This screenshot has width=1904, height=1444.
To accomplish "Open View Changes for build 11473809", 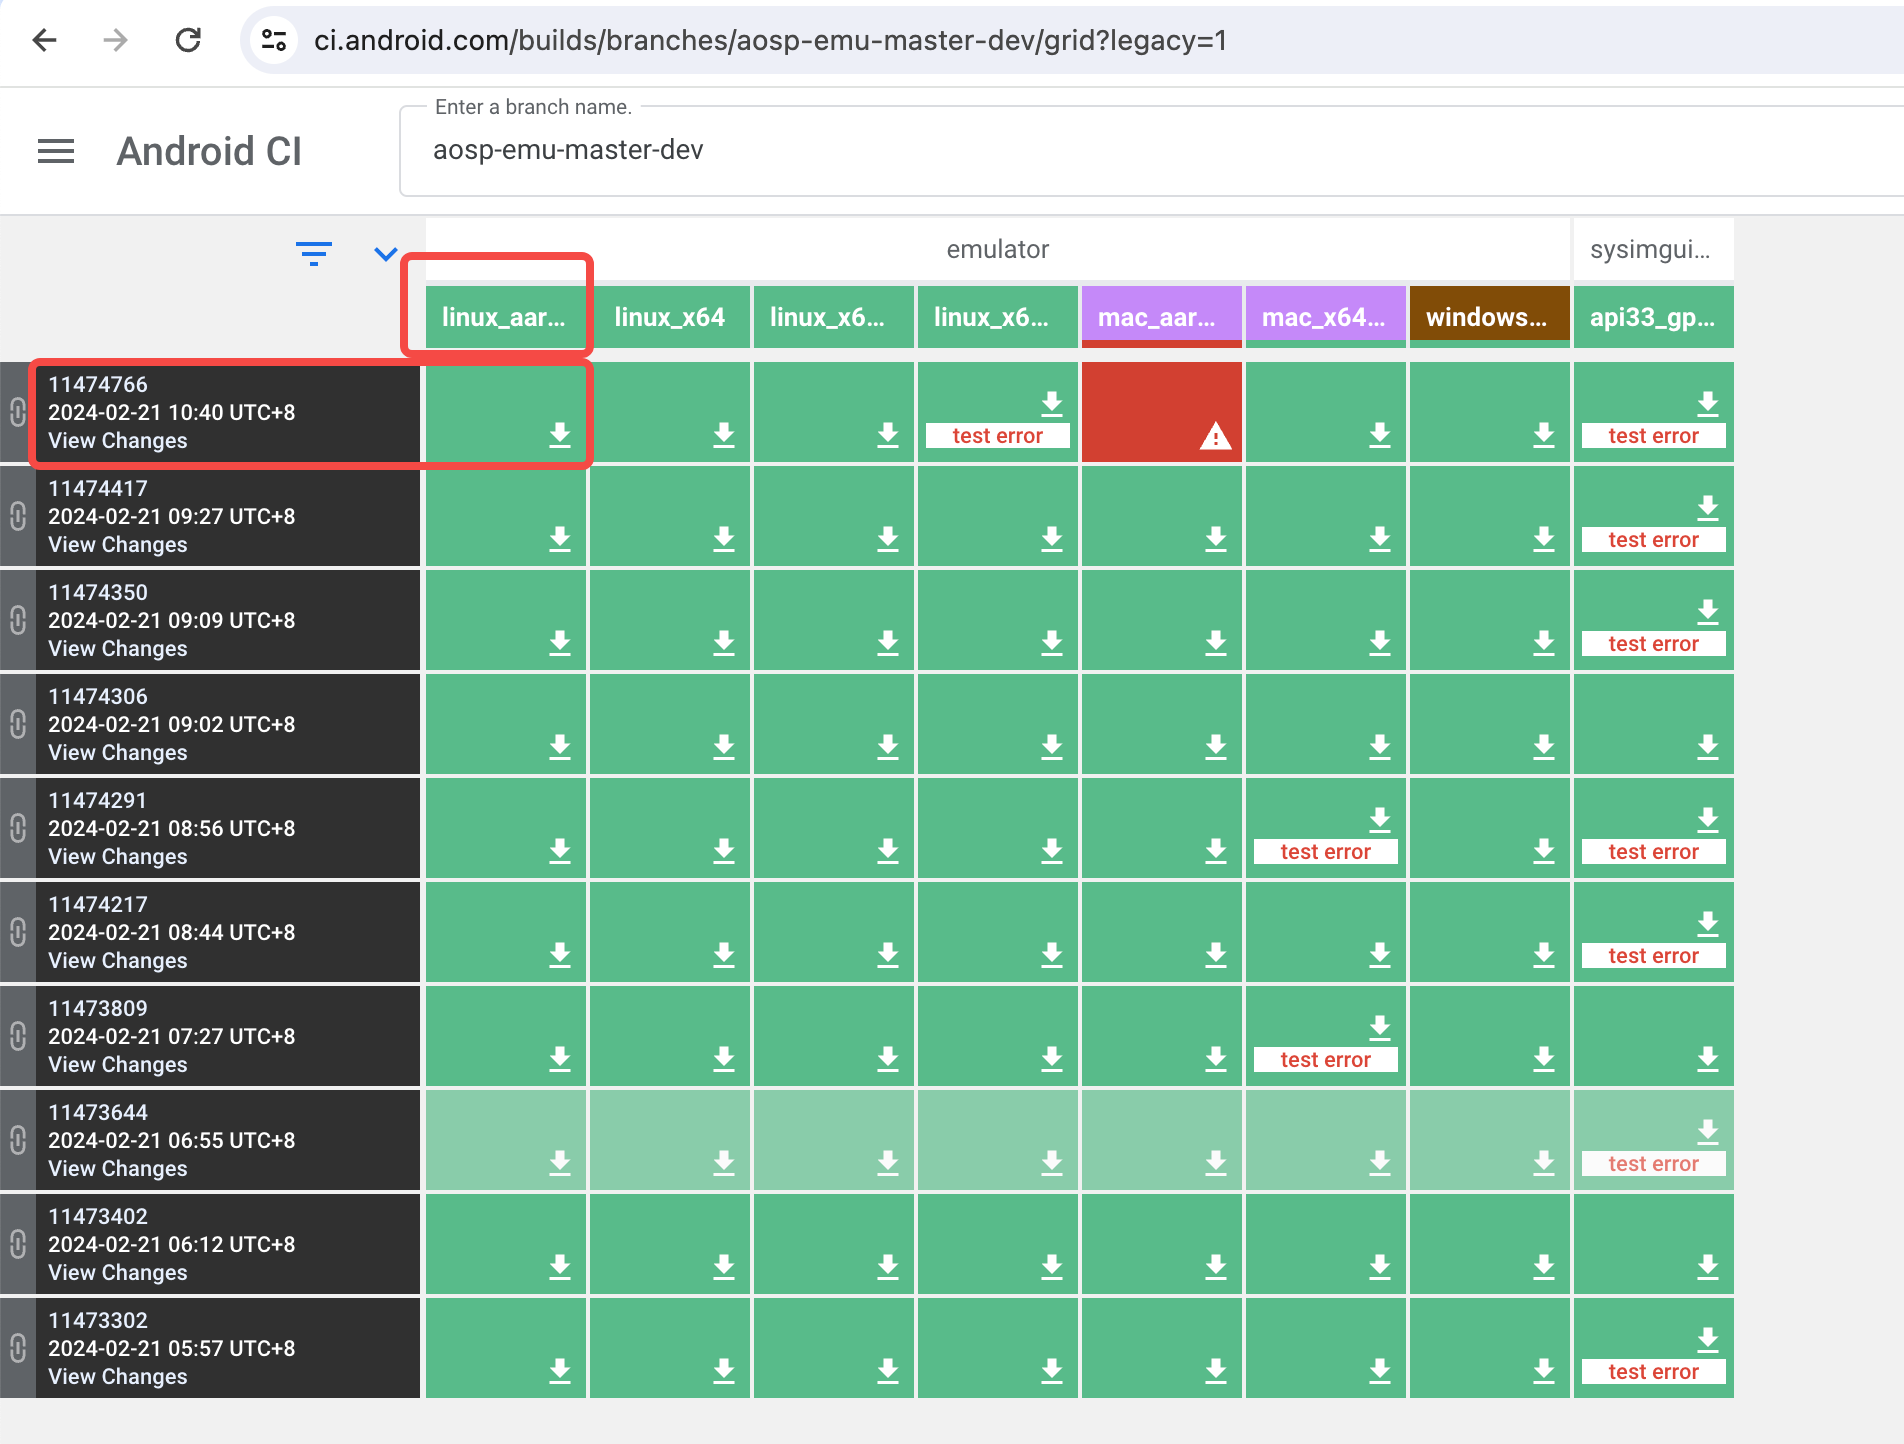I will pos(118,1065).
